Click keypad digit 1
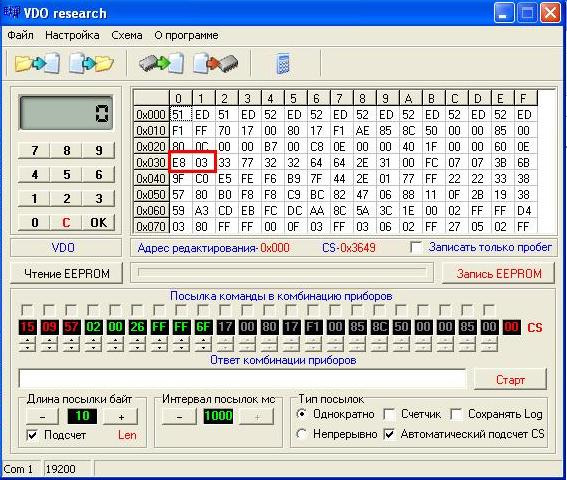The image size is (567, 480). (34, 199)
